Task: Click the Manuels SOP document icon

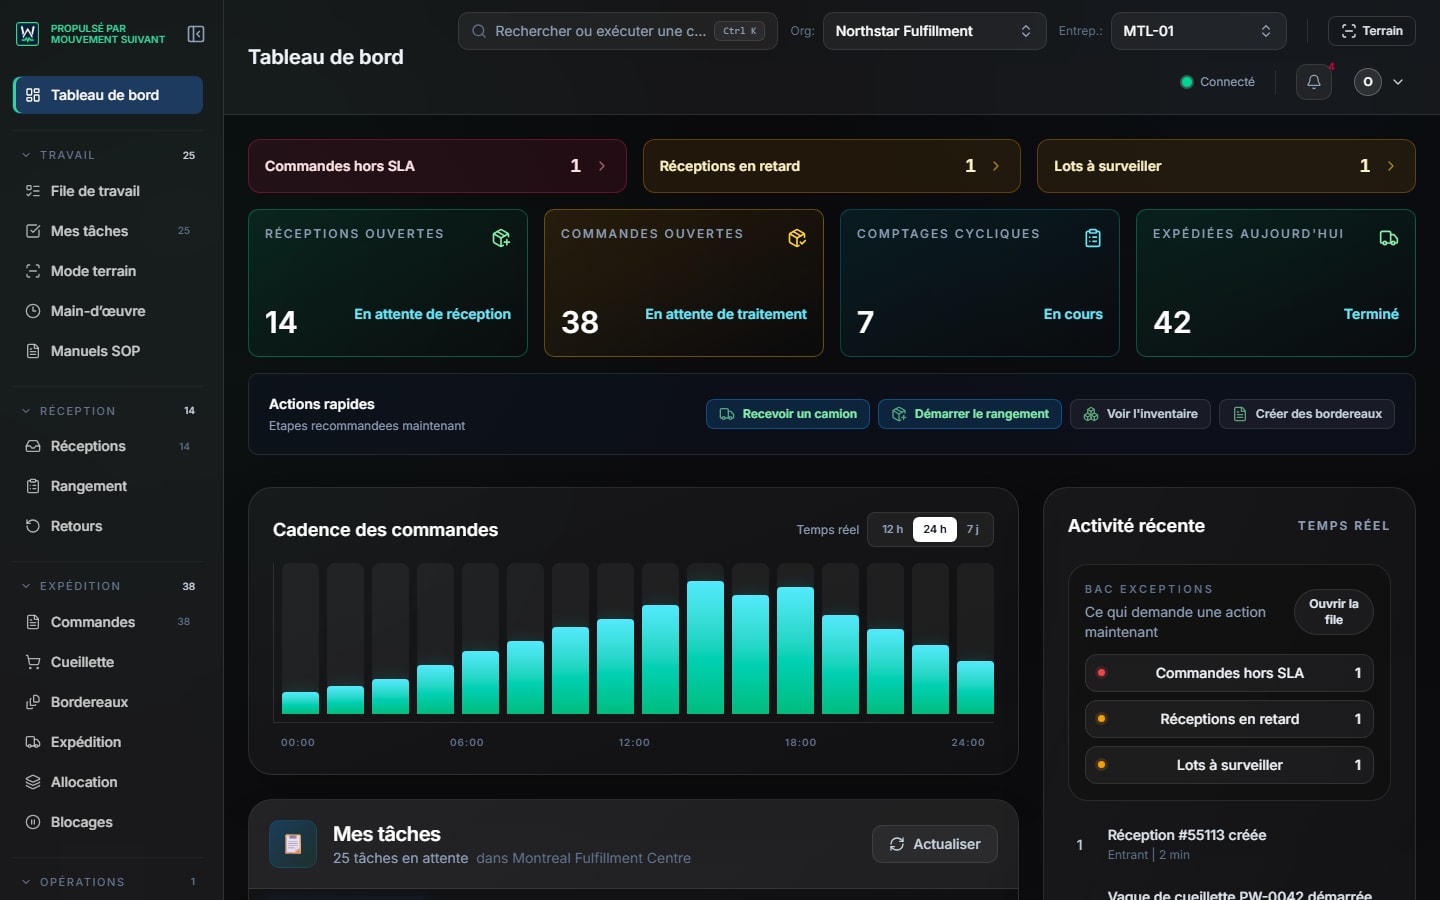Action: coord(33,351)
